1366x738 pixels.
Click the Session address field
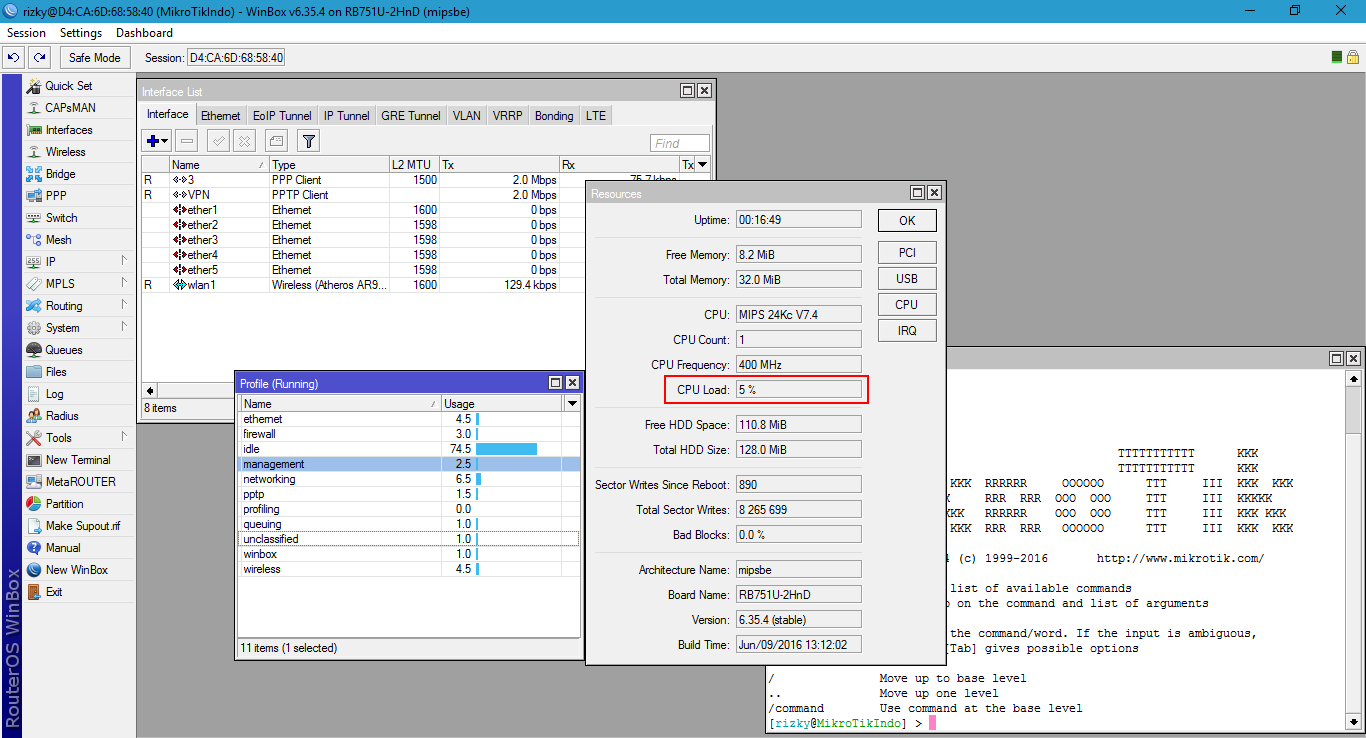coord(236,58)
